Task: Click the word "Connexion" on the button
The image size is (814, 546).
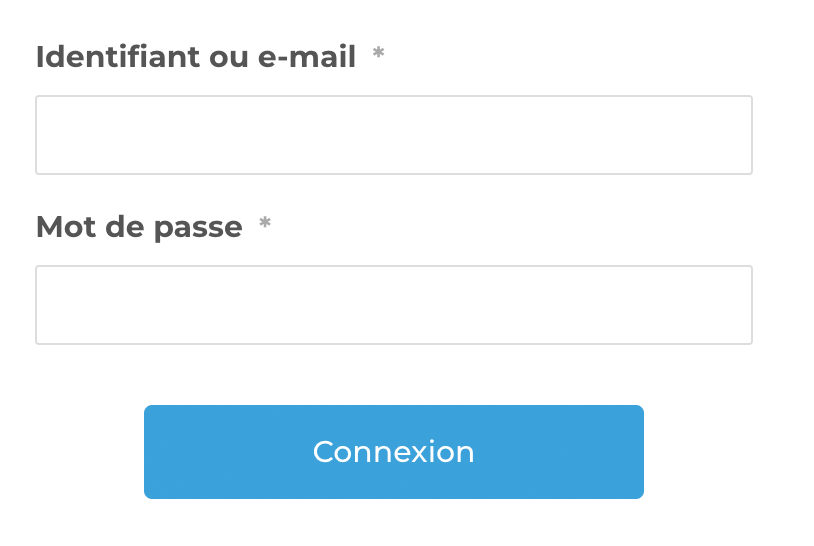Action: tap(393, 452)
